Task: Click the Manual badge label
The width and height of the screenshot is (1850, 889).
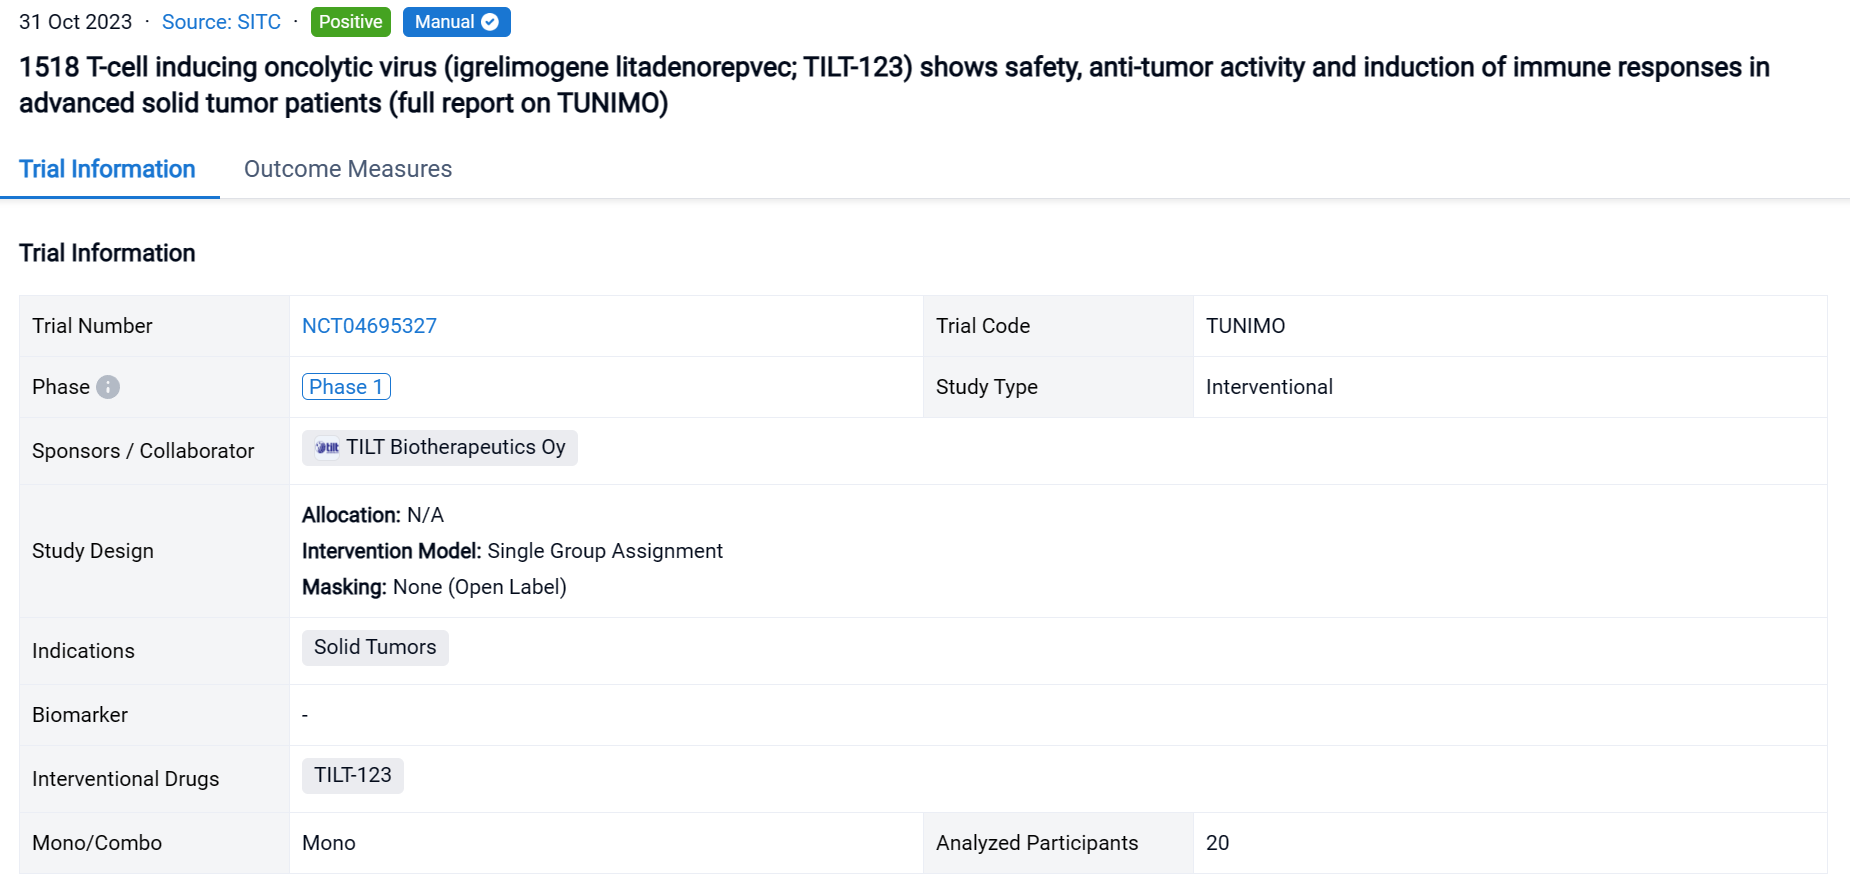Action: pos(444,22)
